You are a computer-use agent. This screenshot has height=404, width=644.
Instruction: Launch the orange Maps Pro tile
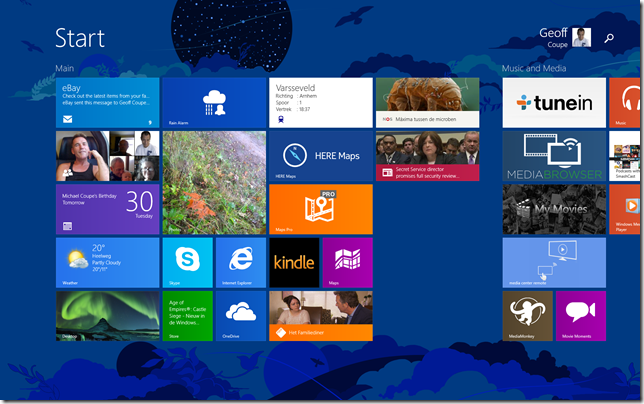point(320,209)
